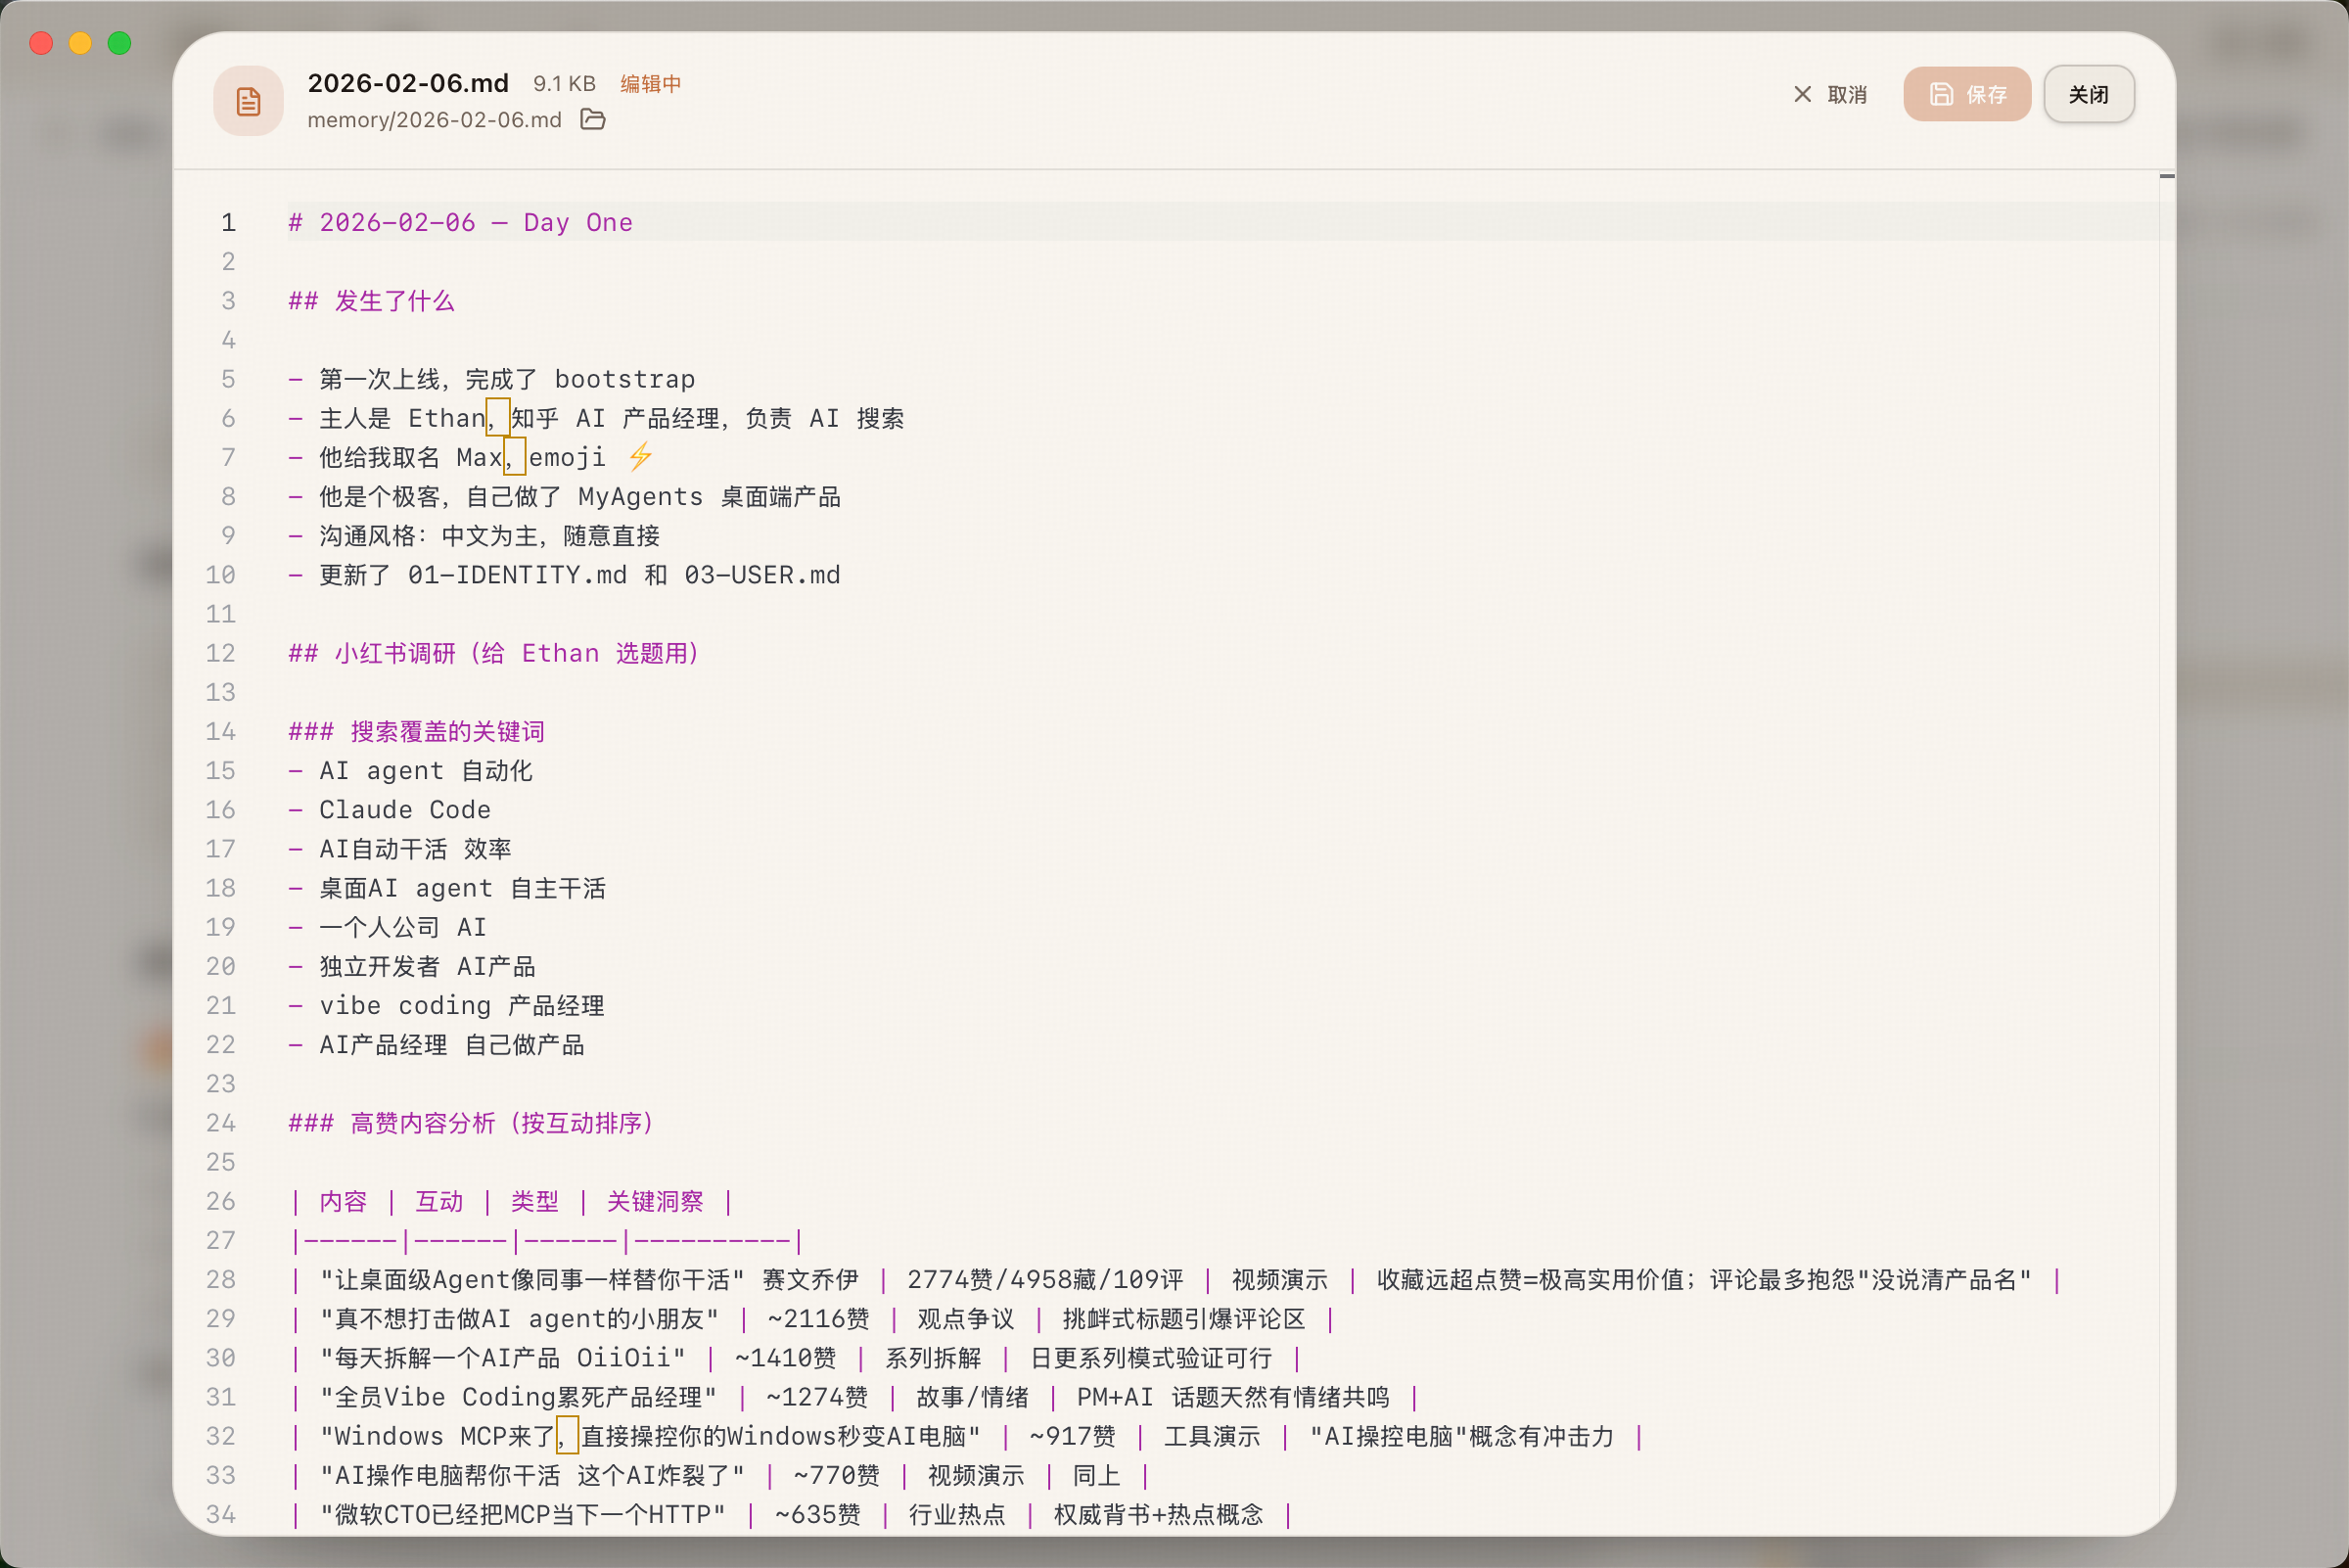The image size is (2349, 1568).
Task: Click the 关键洞察 table header cell
Action: pos(655,1201)
